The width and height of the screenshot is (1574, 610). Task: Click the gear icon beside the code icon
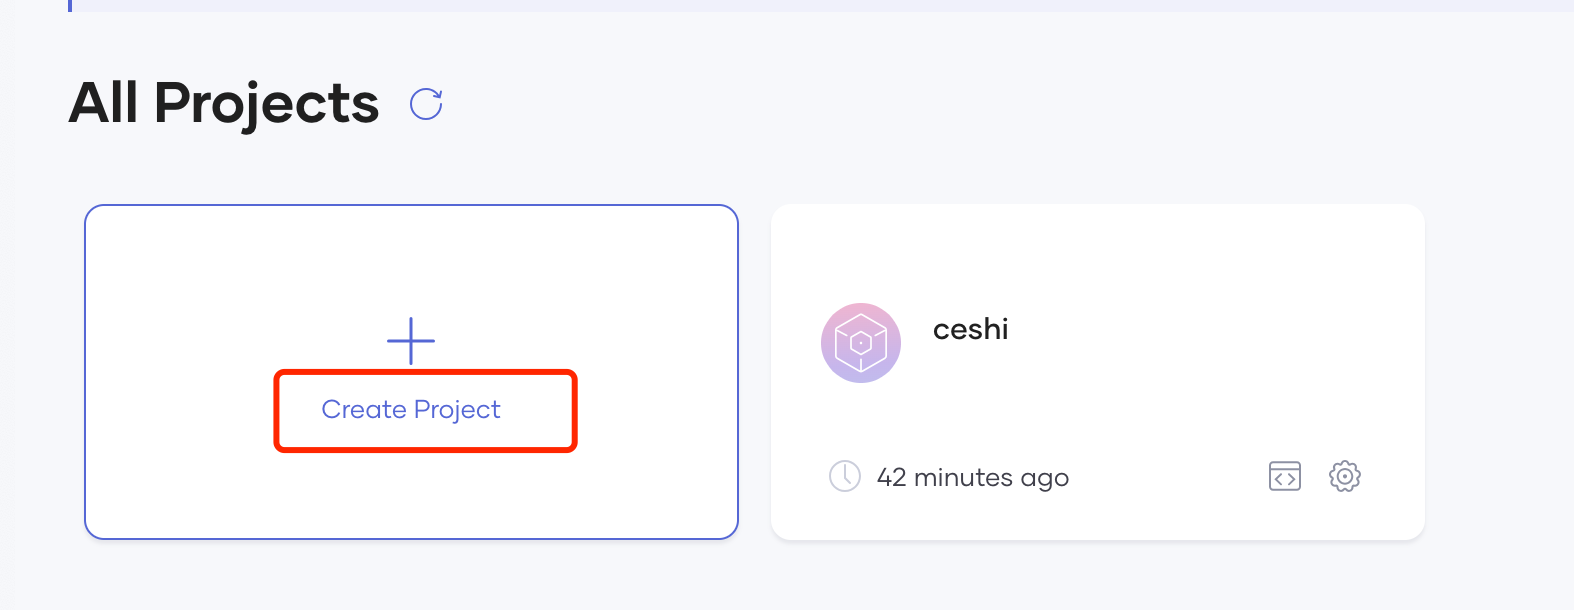click(1345, 477)
